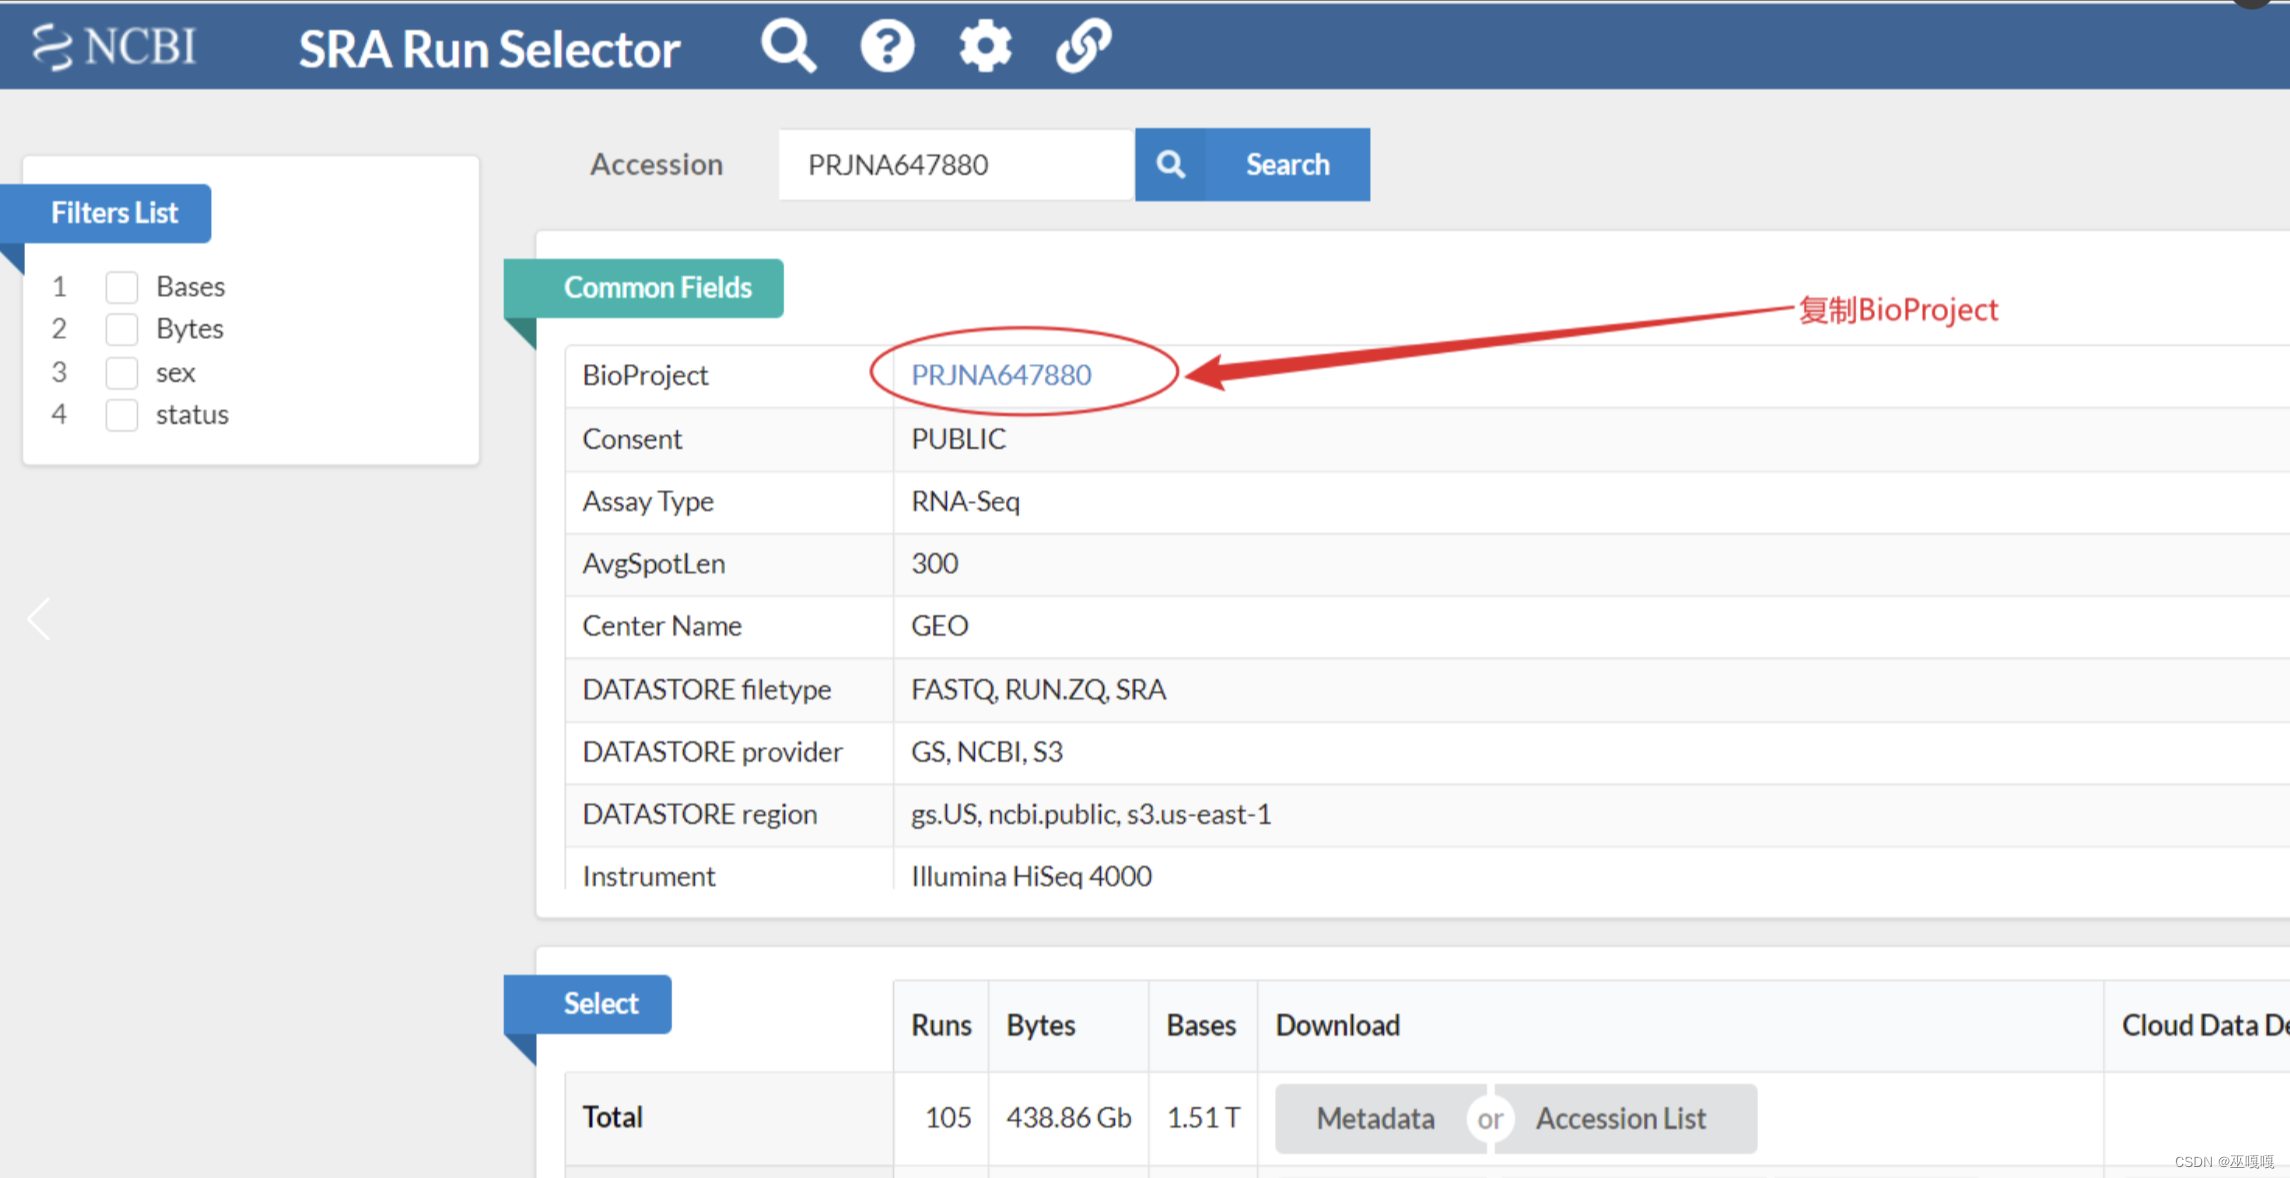Screen dimensions: 2290x1178
Task: Check the status filter checkbox
Action: (x=122, y=415)
